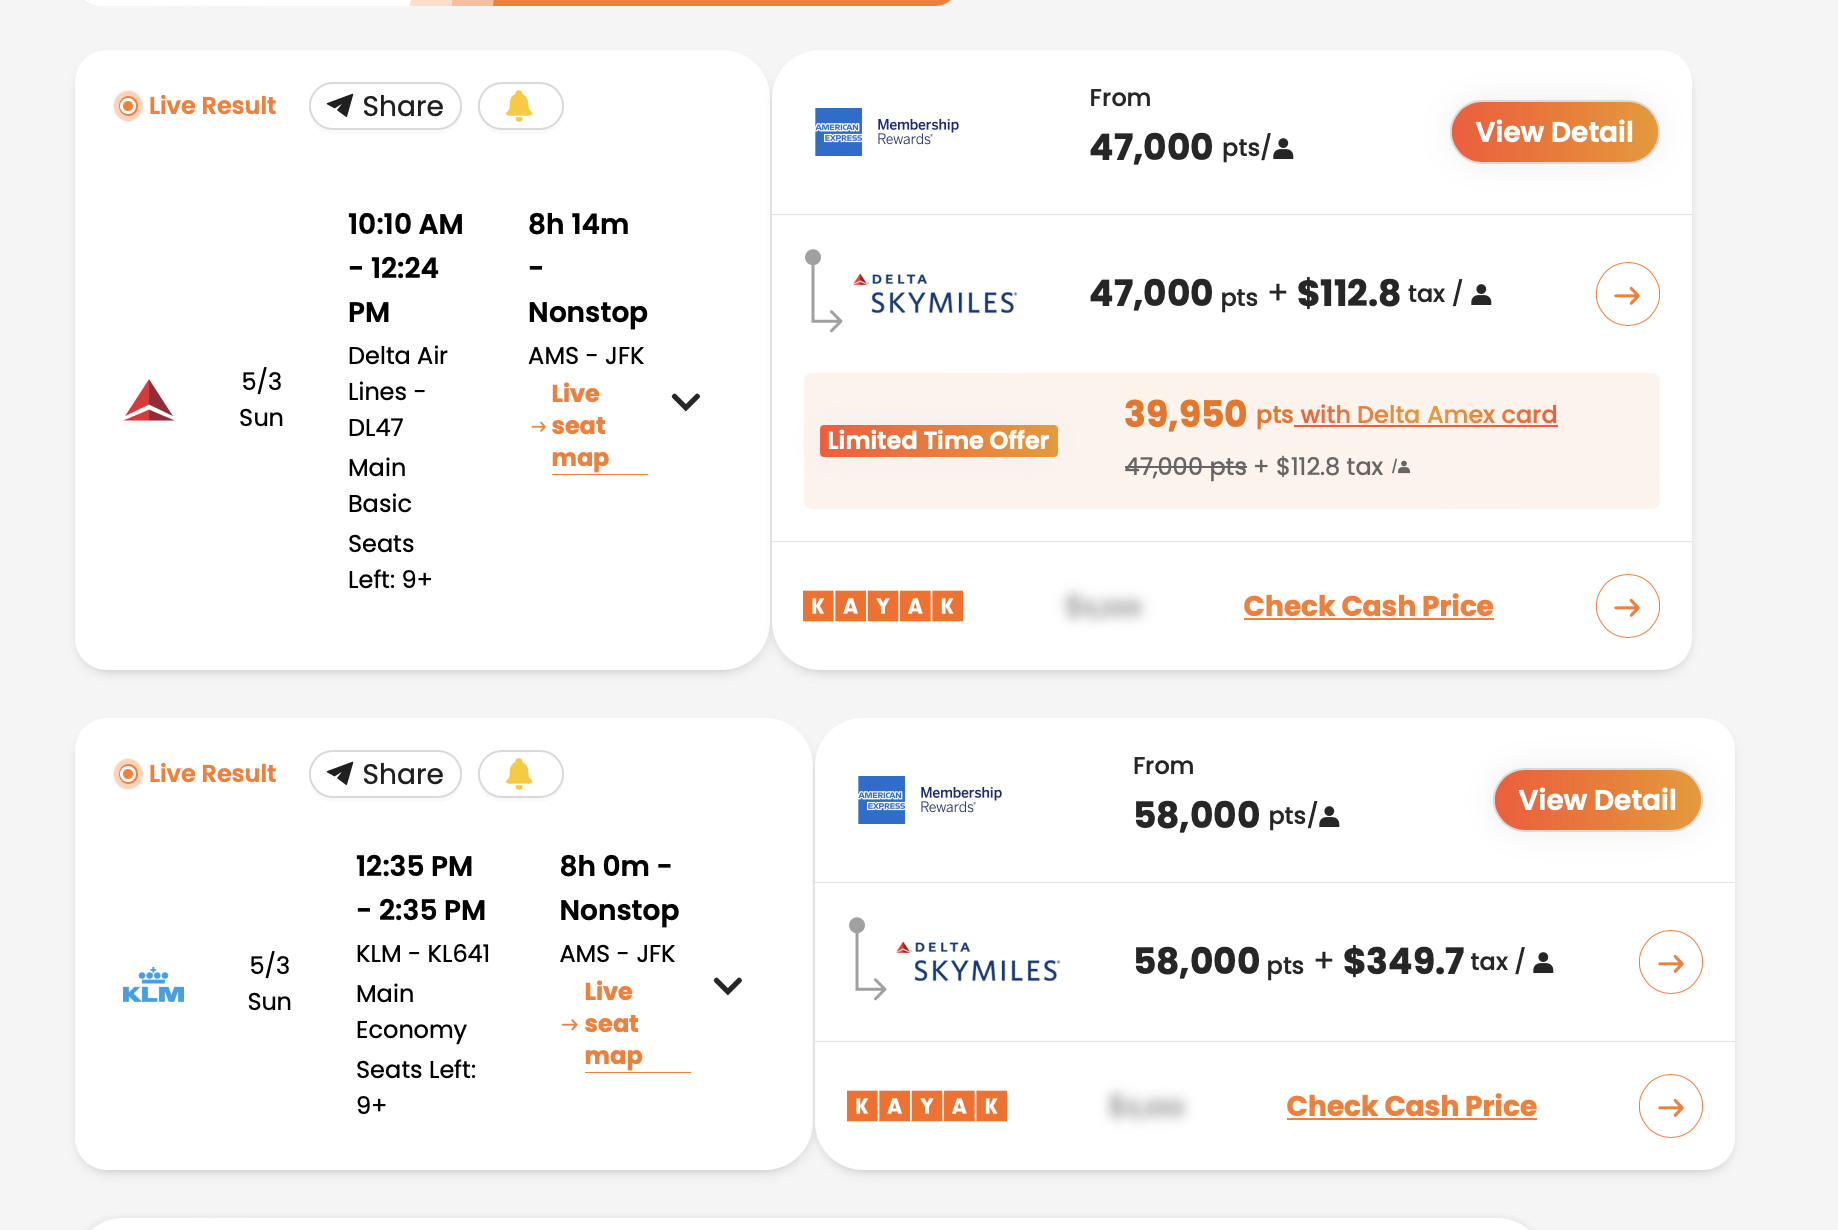Click arrow button for 58,000 pts SkyMiles option
Screen dimensions: 1838x1230
point(1670,963)
